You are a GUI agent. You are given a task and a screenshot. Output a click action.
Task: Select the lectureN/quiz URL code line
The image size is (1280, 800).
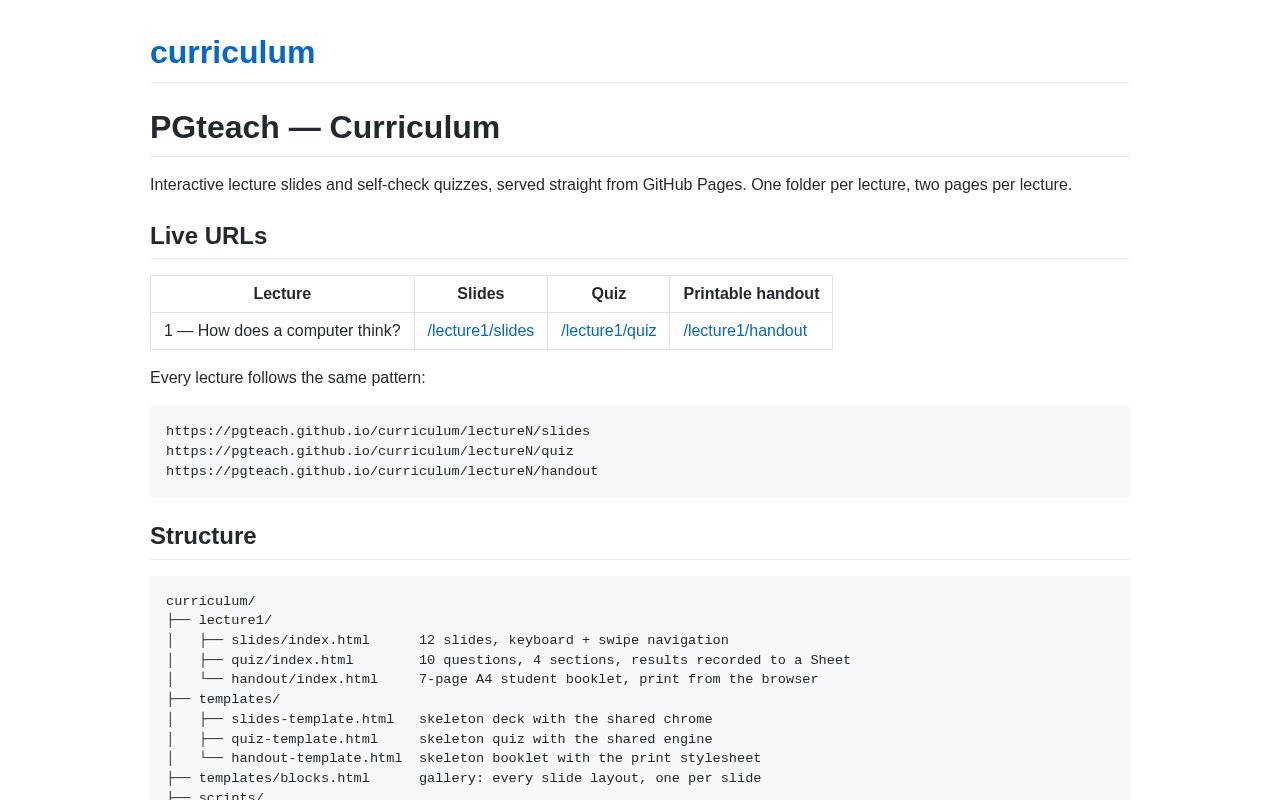pyautogui.click(x=370, y=452)
